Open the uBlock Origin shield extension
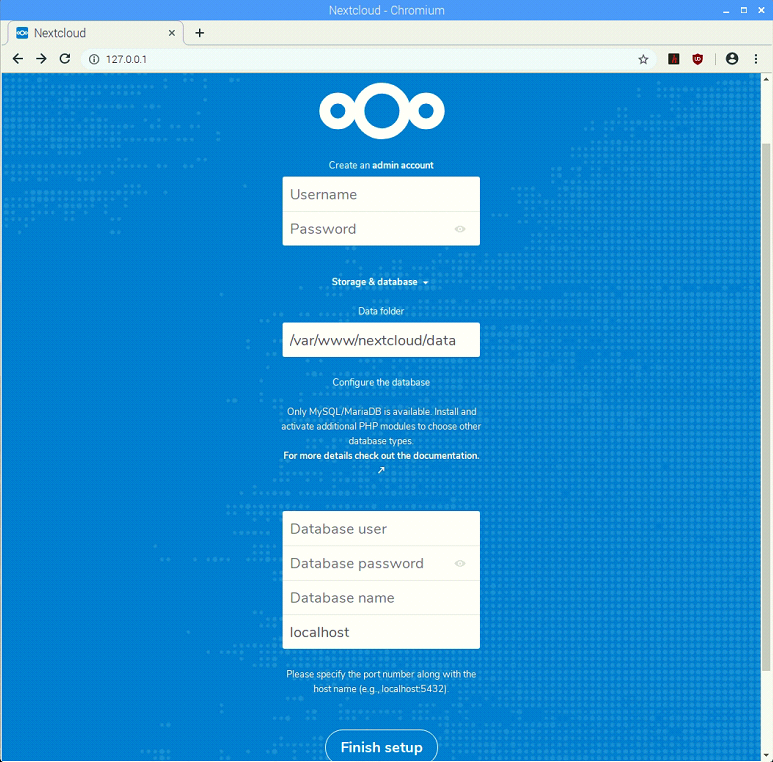Screen dimensions: 773x762 click(x=697, y=59)
